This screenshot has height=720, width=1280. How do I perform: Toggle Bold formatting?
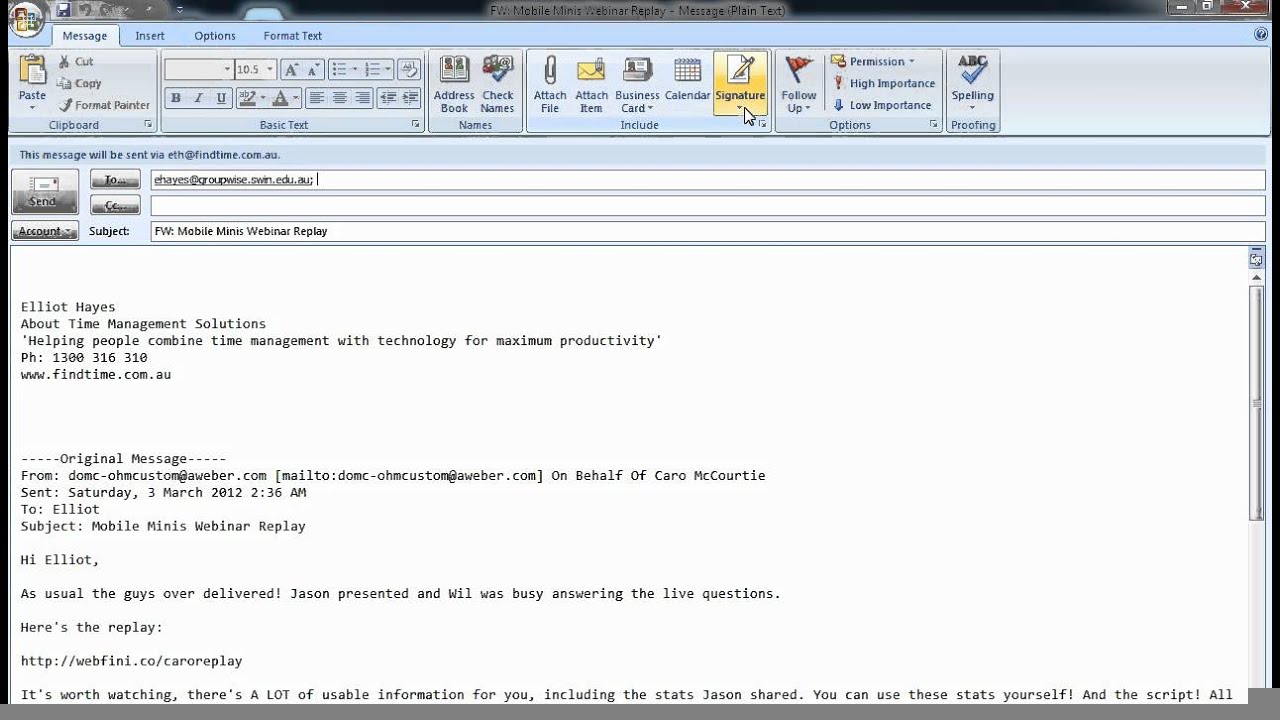(x=176, y=98)
